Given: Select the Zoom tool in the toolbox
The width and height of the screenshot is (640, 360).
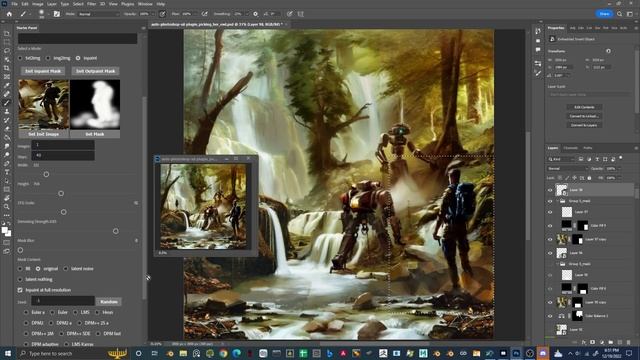Looking at the screenshot, I should pos(7,207).
